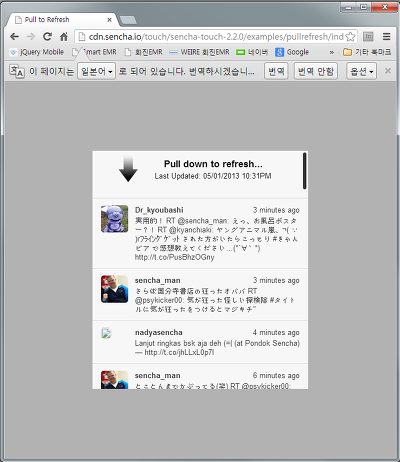Click the '4 minutes ago' timestamp
The width and height of the screenshot is (400, 462).
click(x=276, y=333)
